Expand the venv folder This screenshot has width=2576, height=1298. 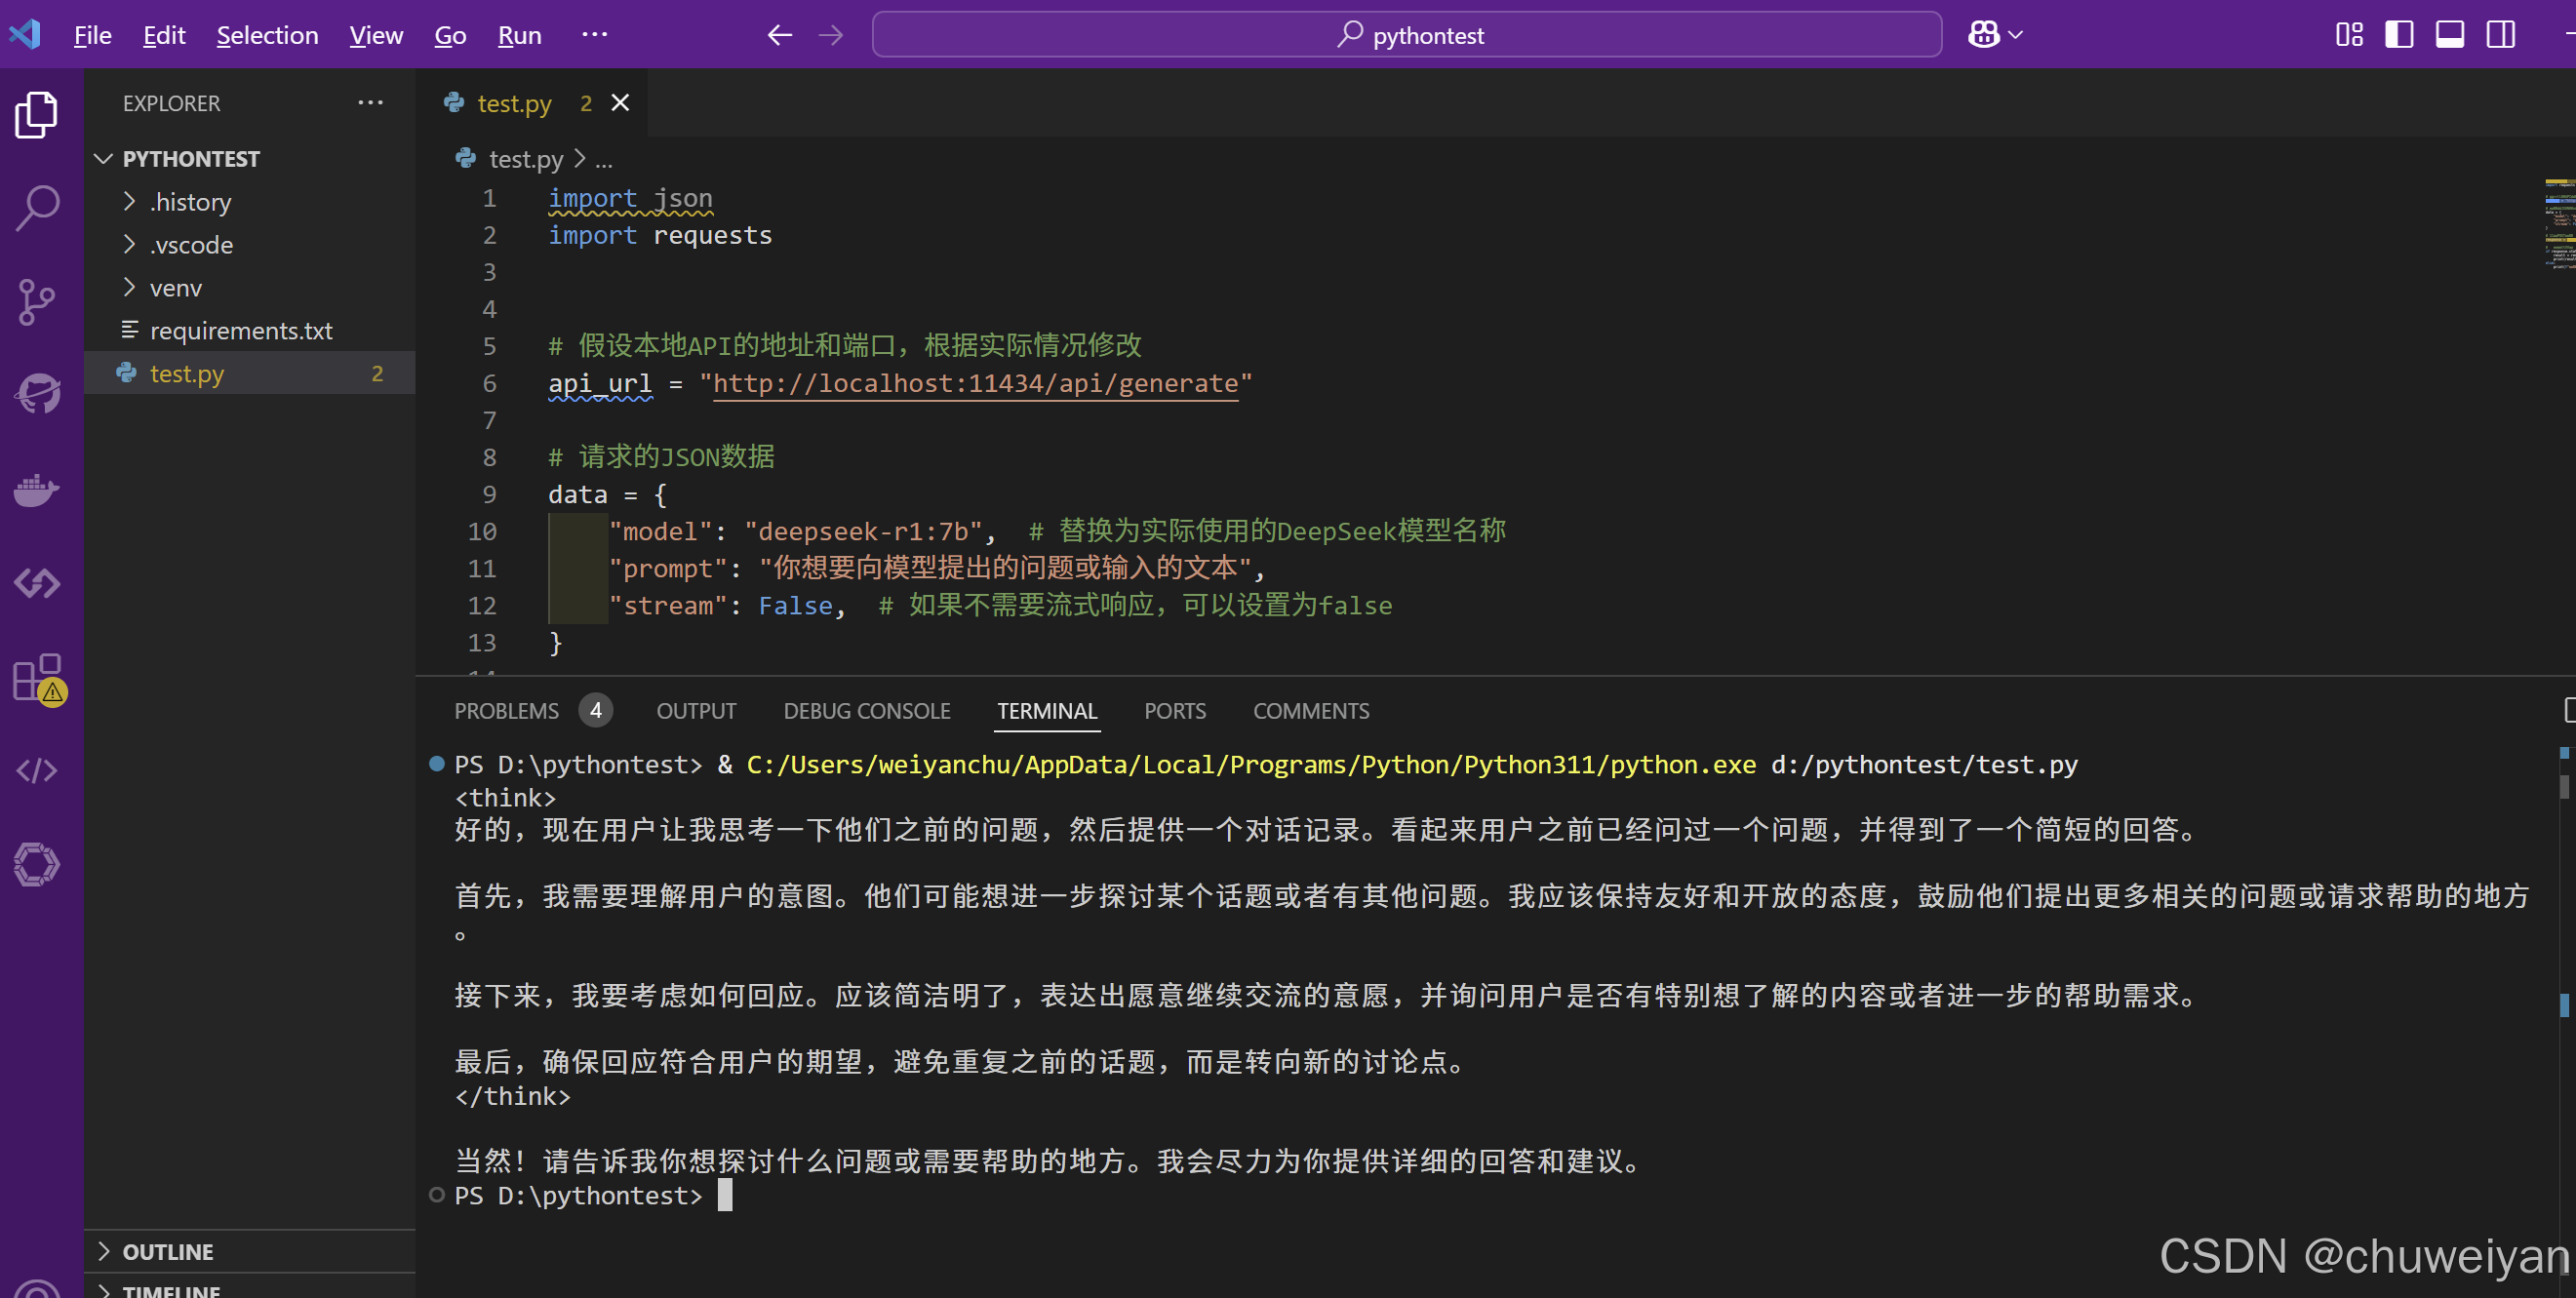pyautogui.click(x=176, y=288)
